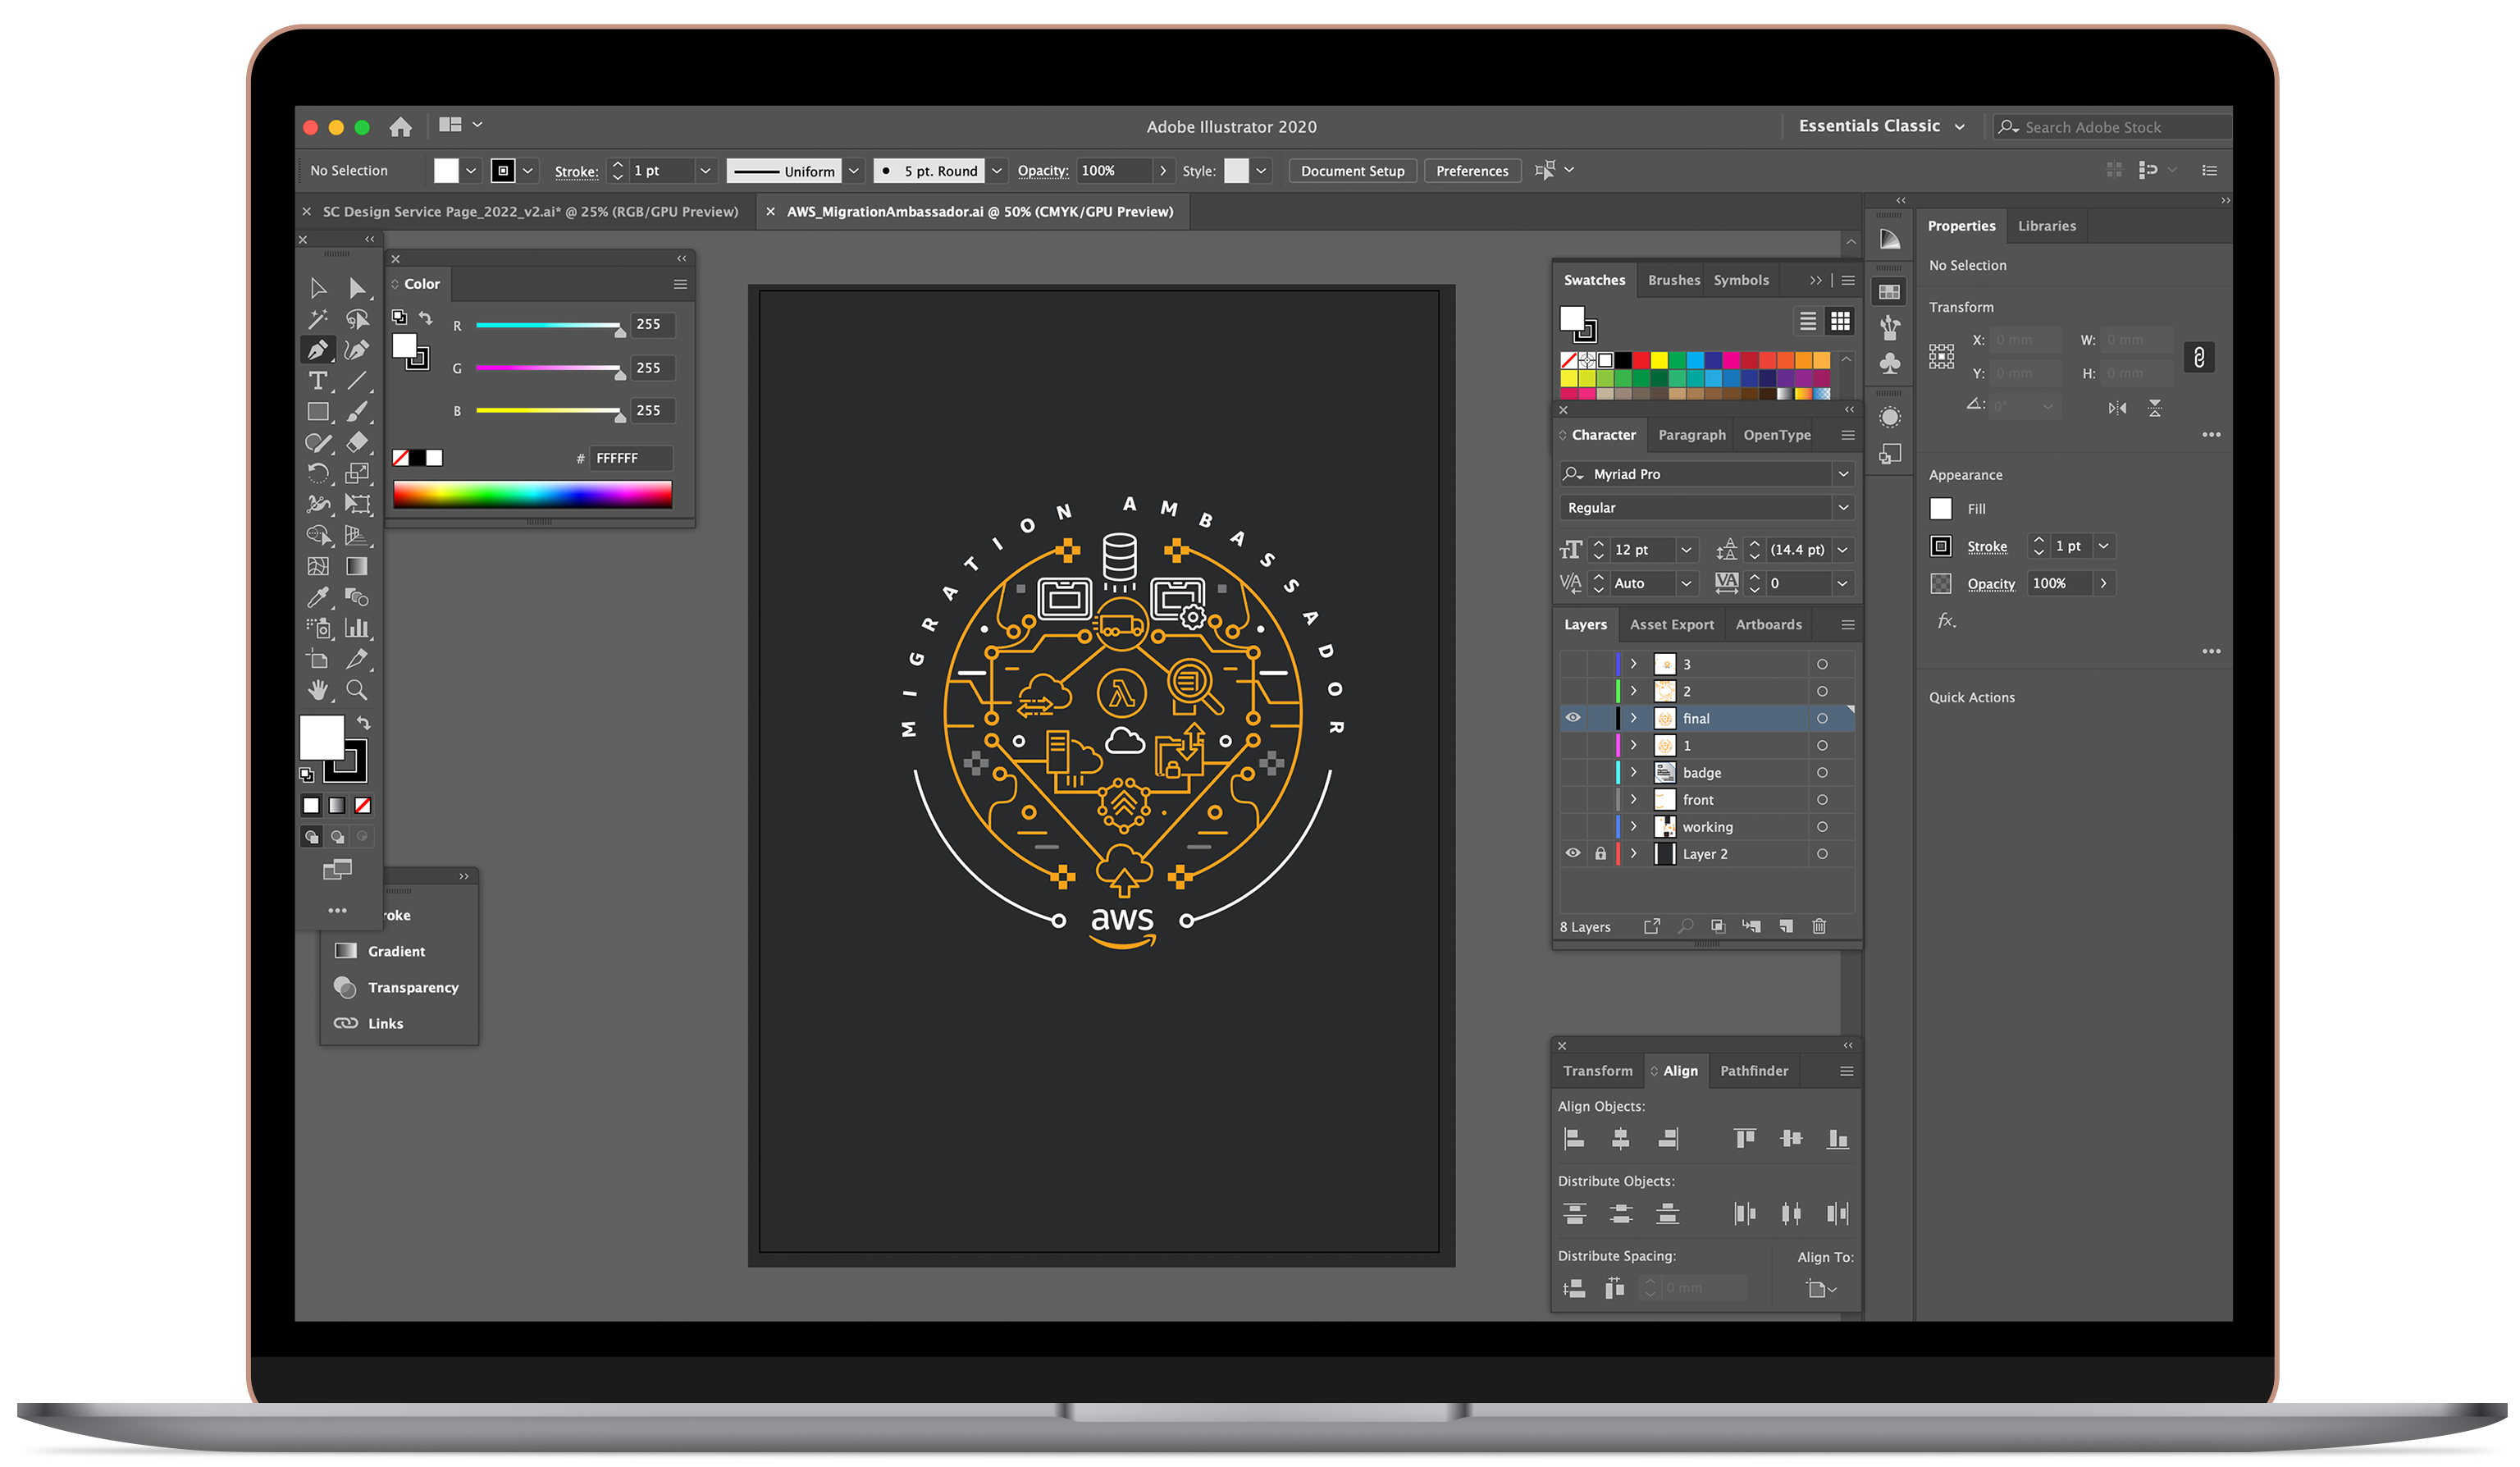Open the Myriad Pro font family dropdown
The height and width of the screenshot is (1467, 2520).
(1843, 474)
